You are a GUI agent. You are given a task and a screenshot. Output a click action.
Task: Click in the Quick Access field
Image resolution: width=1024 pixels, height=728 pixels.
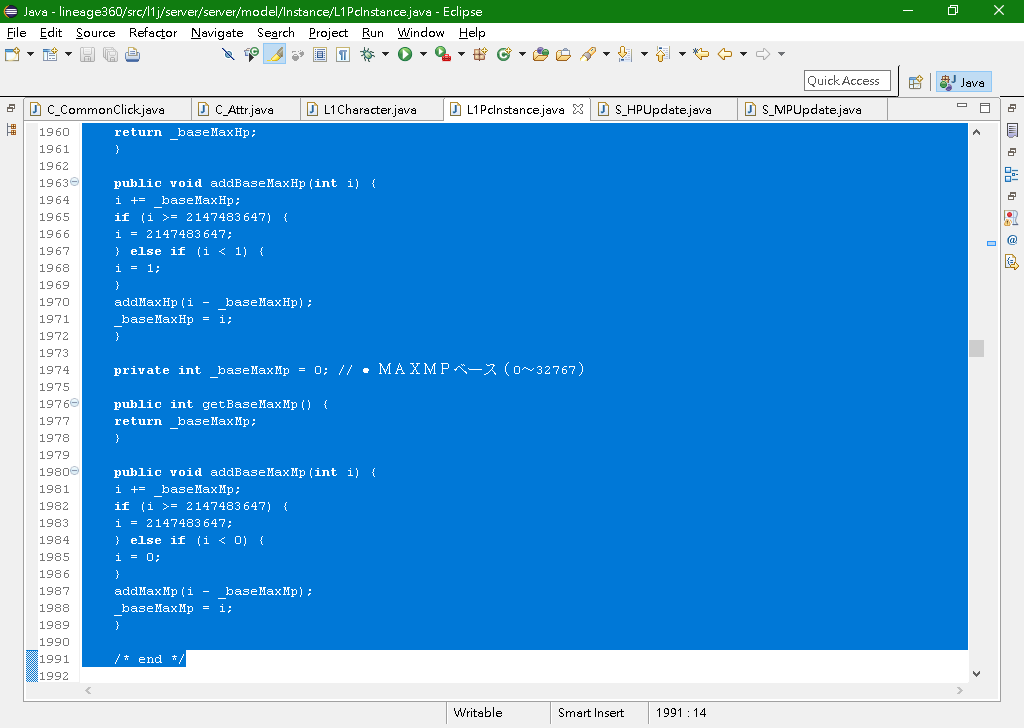point(847,81)
